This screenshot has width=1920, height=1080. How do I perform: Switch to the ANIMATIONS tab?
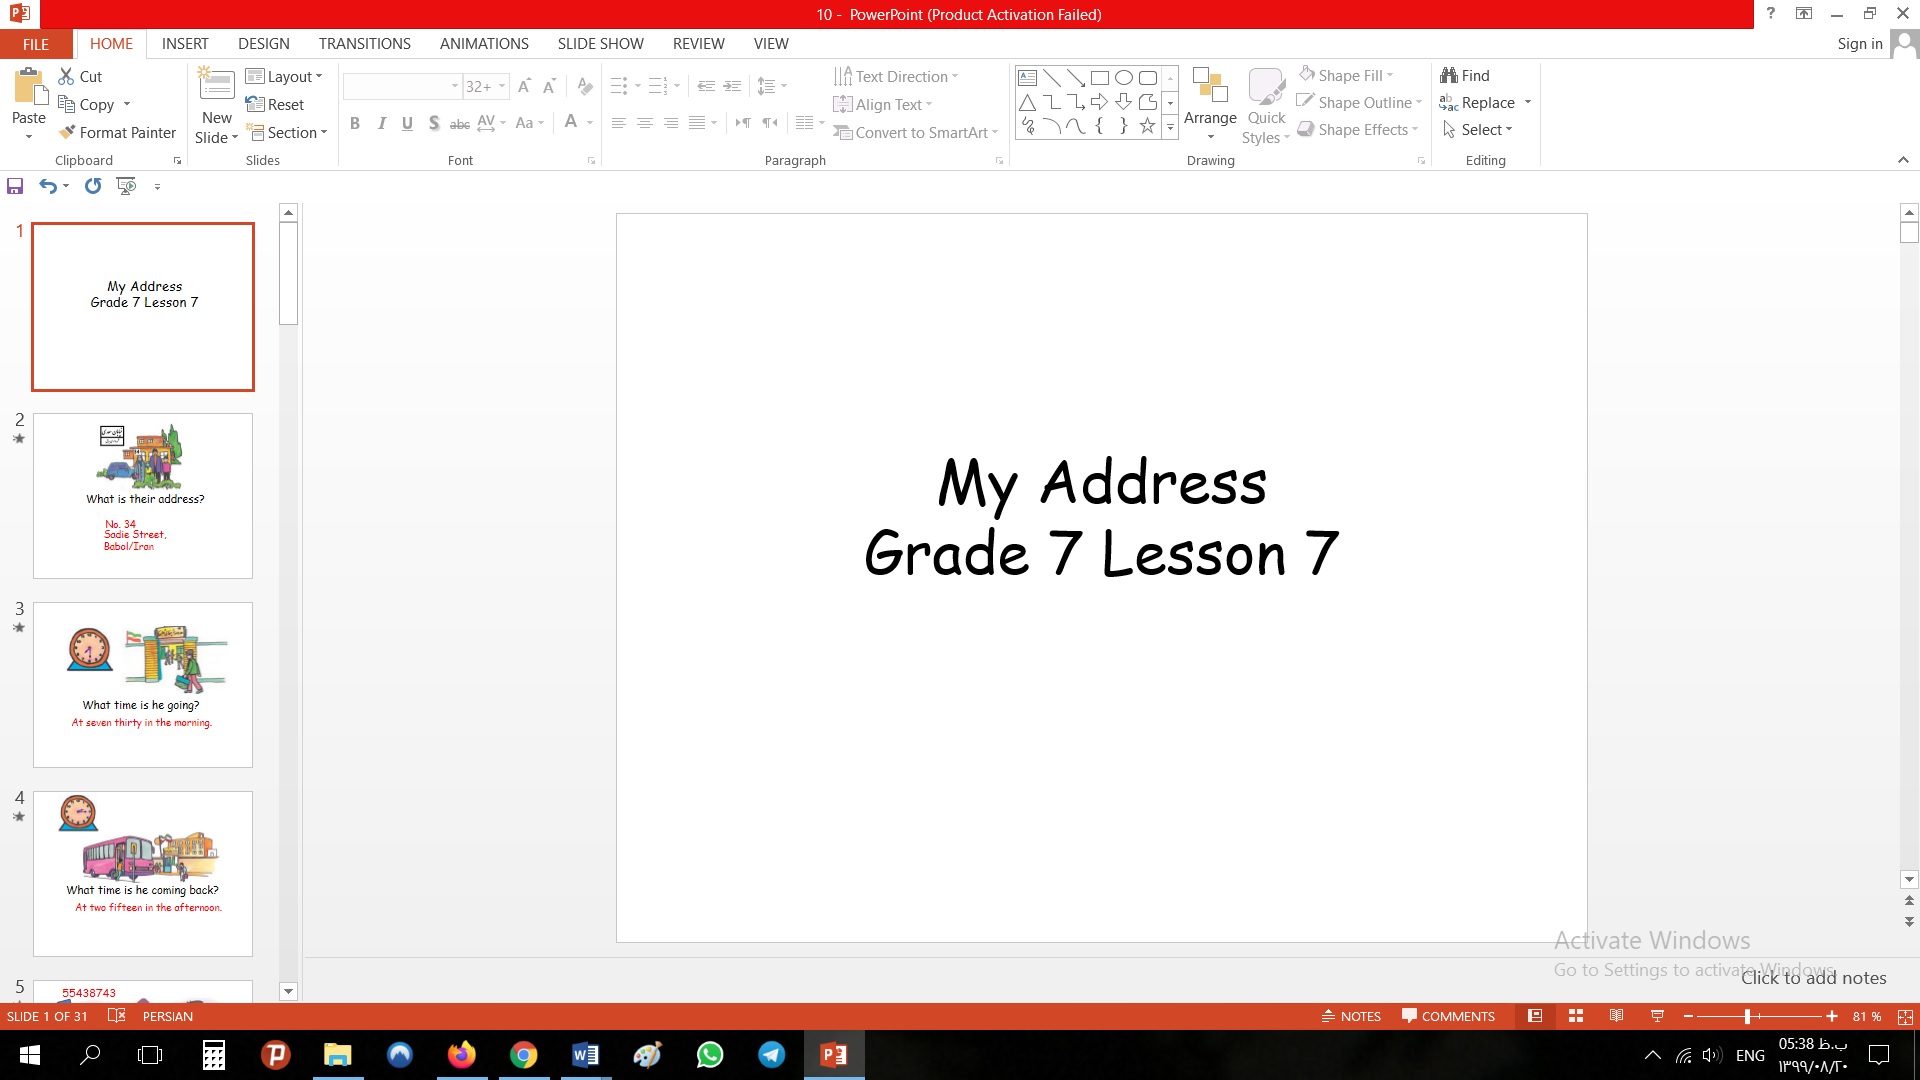tap(484, 44)
